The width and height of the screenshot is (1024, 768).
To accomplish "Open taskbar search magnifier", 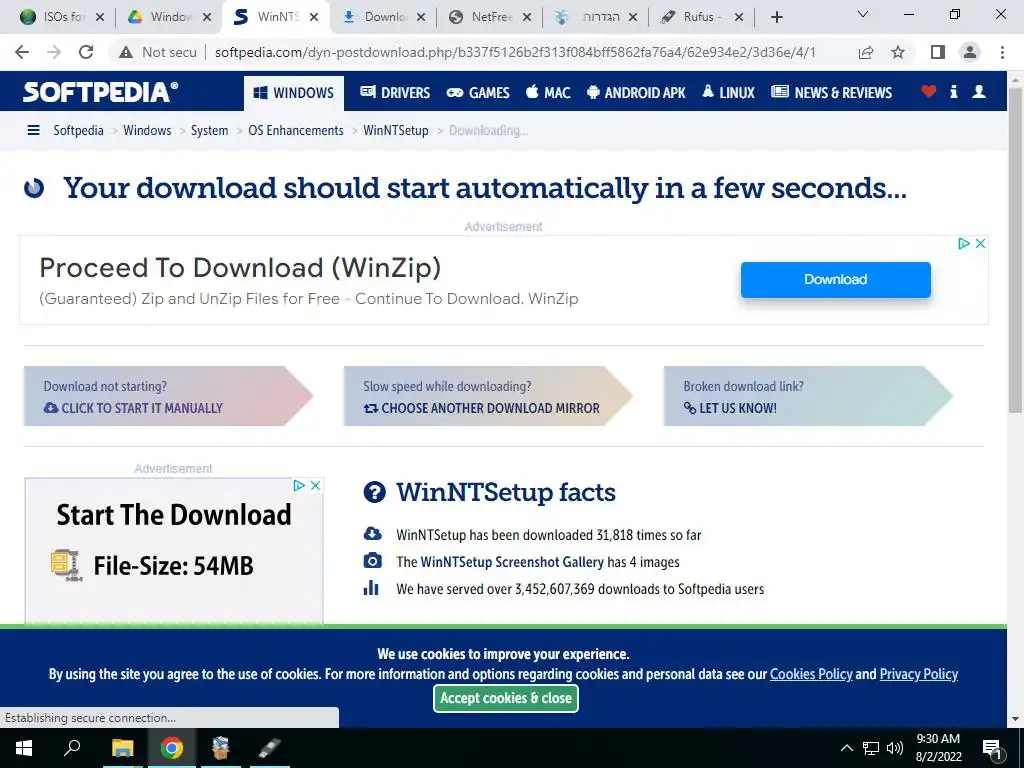I will [x=72, y=748].
